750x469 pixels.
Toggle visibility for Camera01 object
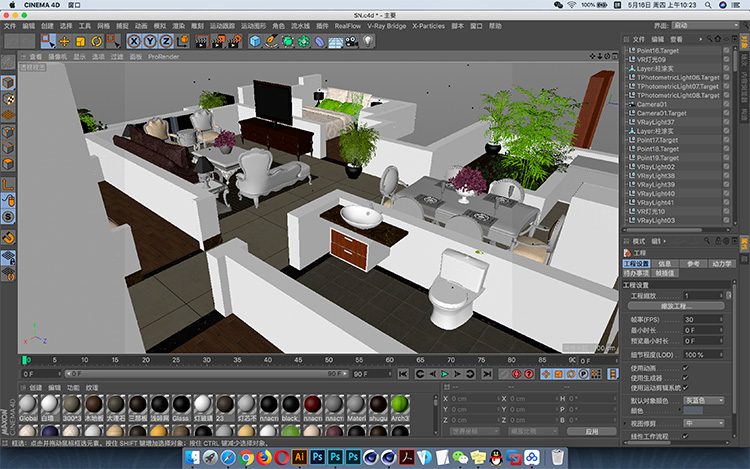pos(726,104)
